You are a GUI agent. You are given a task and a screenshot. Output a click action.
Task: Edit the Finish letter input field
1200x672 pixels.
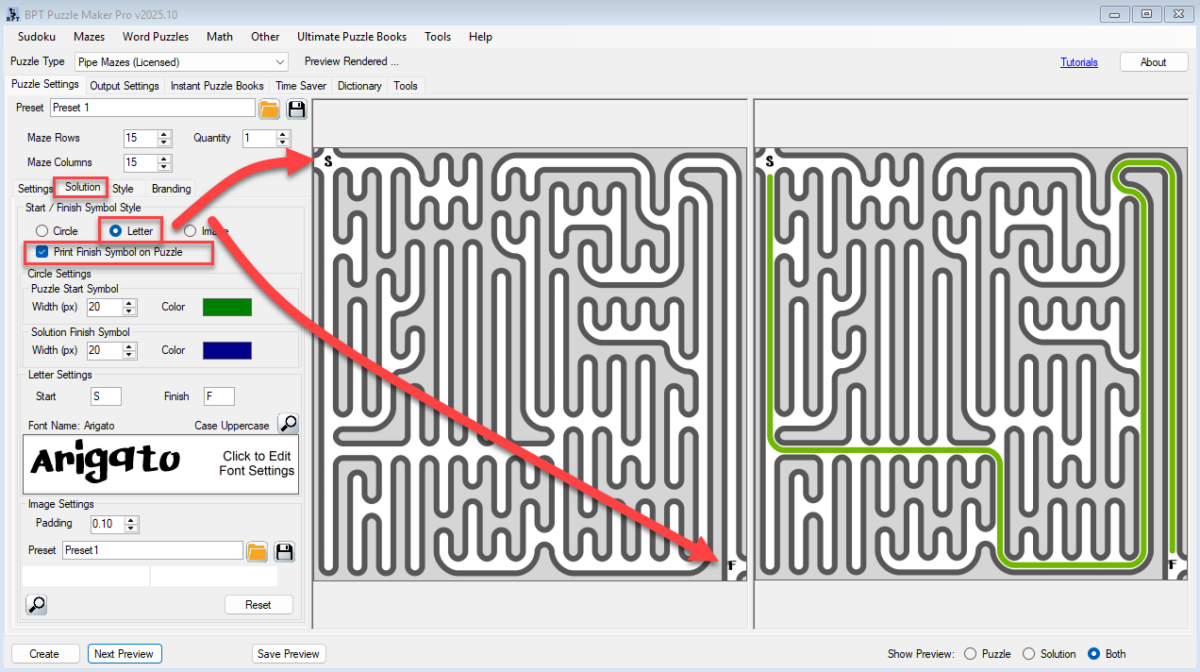click(x=218, y=396)
